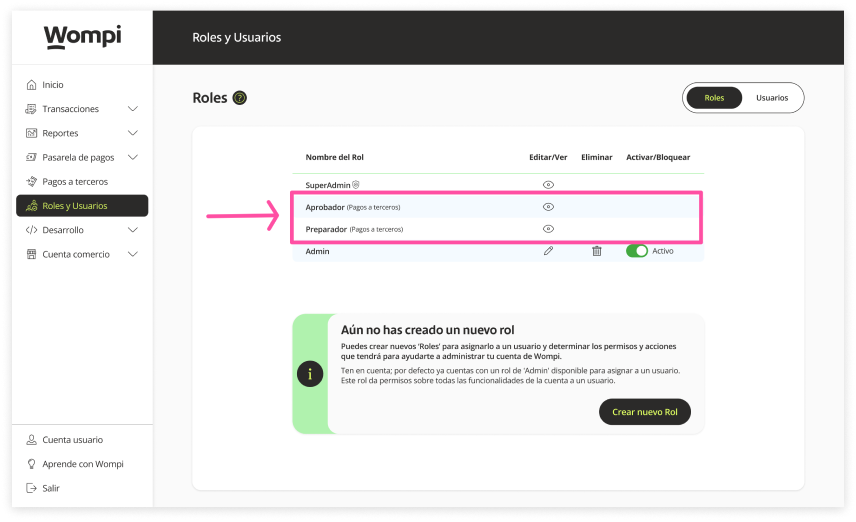Screen dimensions: 856x522
Task: Click the Wompi logo
Action: [x=82, y=38]
